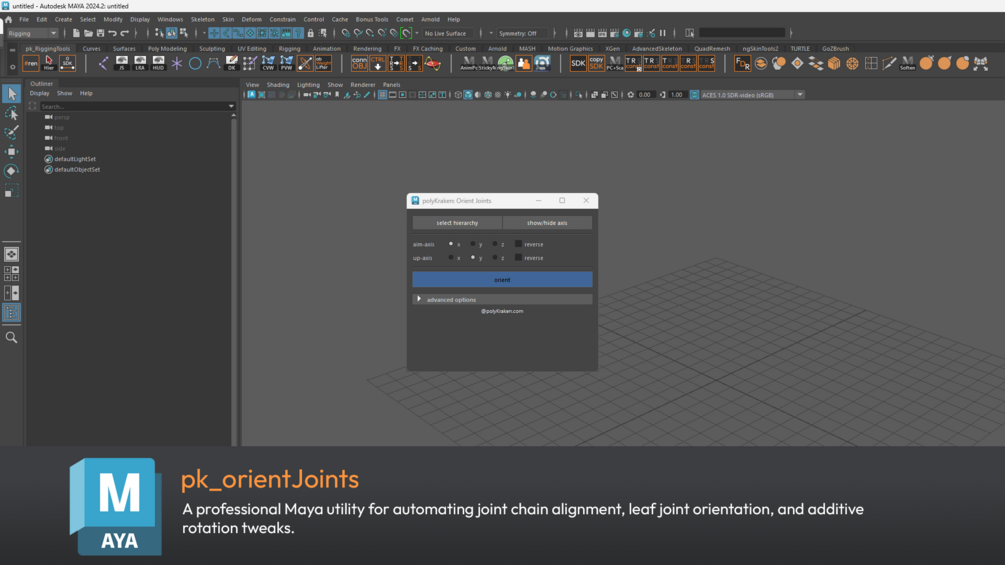The image size is (1005, 565).
Task: Select the Rotate tool in toolbox
Action: click(12, 171)
